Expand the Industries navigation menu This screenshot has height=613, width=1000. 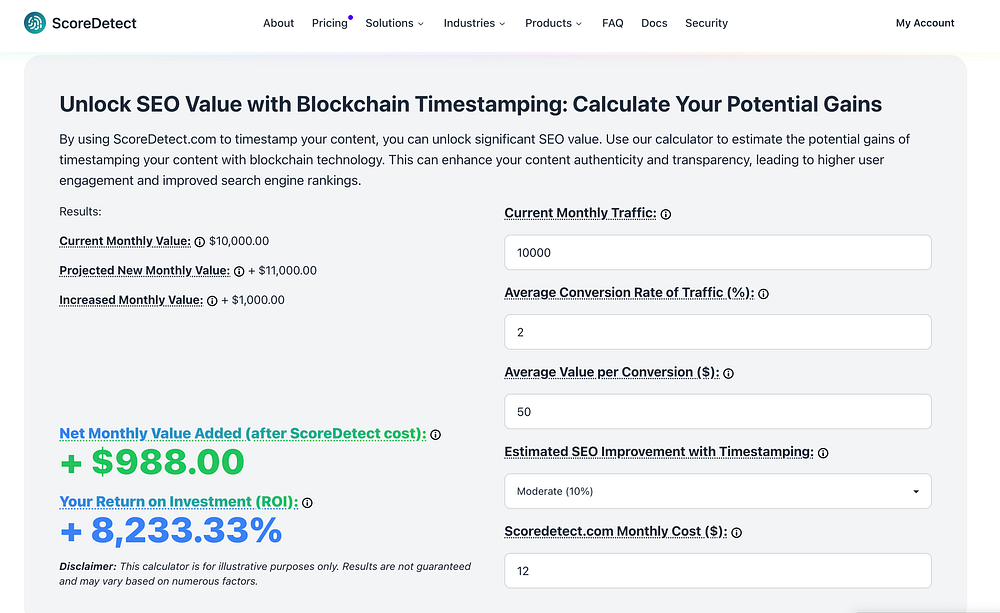click(x=474, y=23)
